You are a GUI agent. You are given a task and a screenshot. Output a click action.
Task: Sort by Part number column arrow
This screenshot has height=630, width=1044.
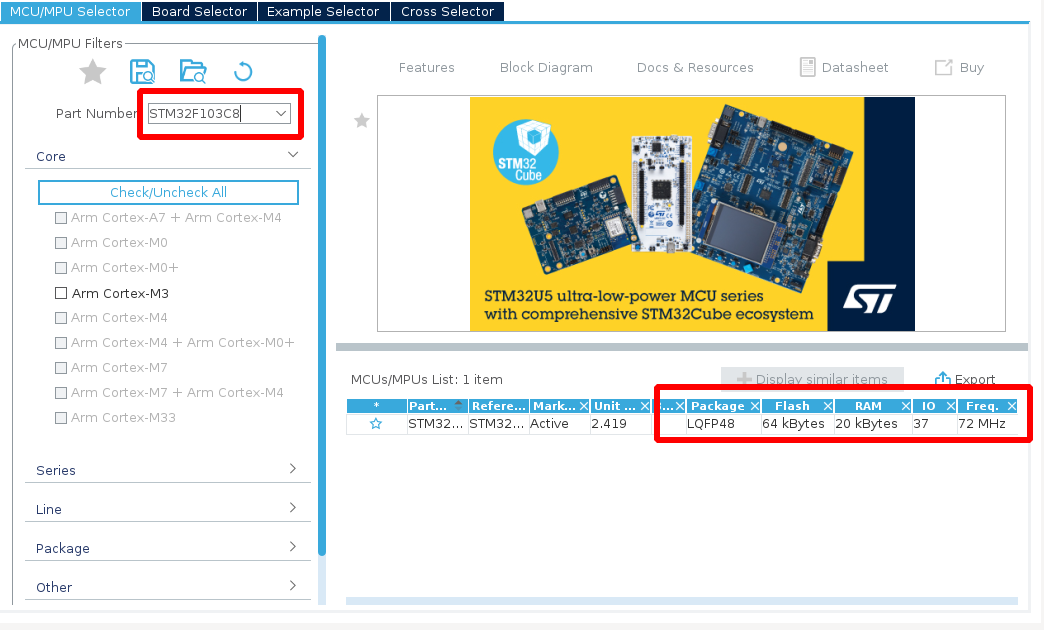458,404
